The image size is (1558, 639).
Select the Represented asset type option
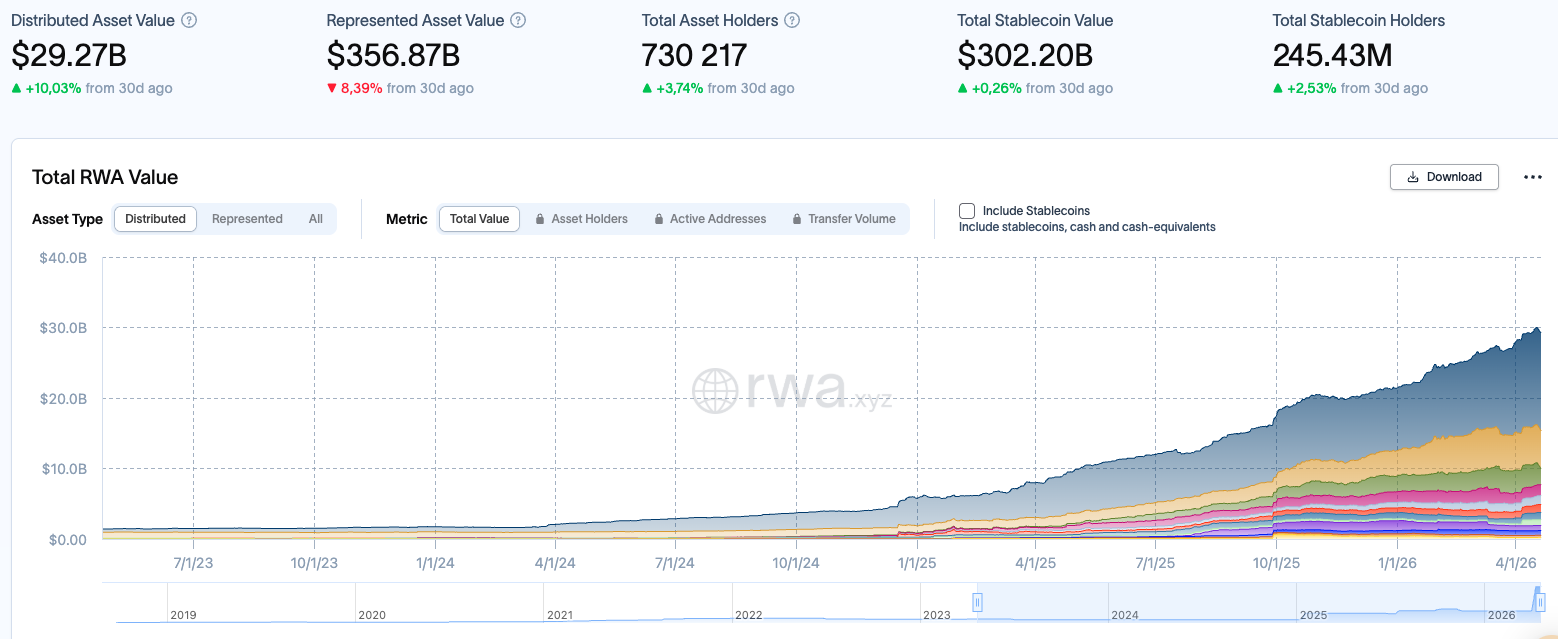click(246, 218)
